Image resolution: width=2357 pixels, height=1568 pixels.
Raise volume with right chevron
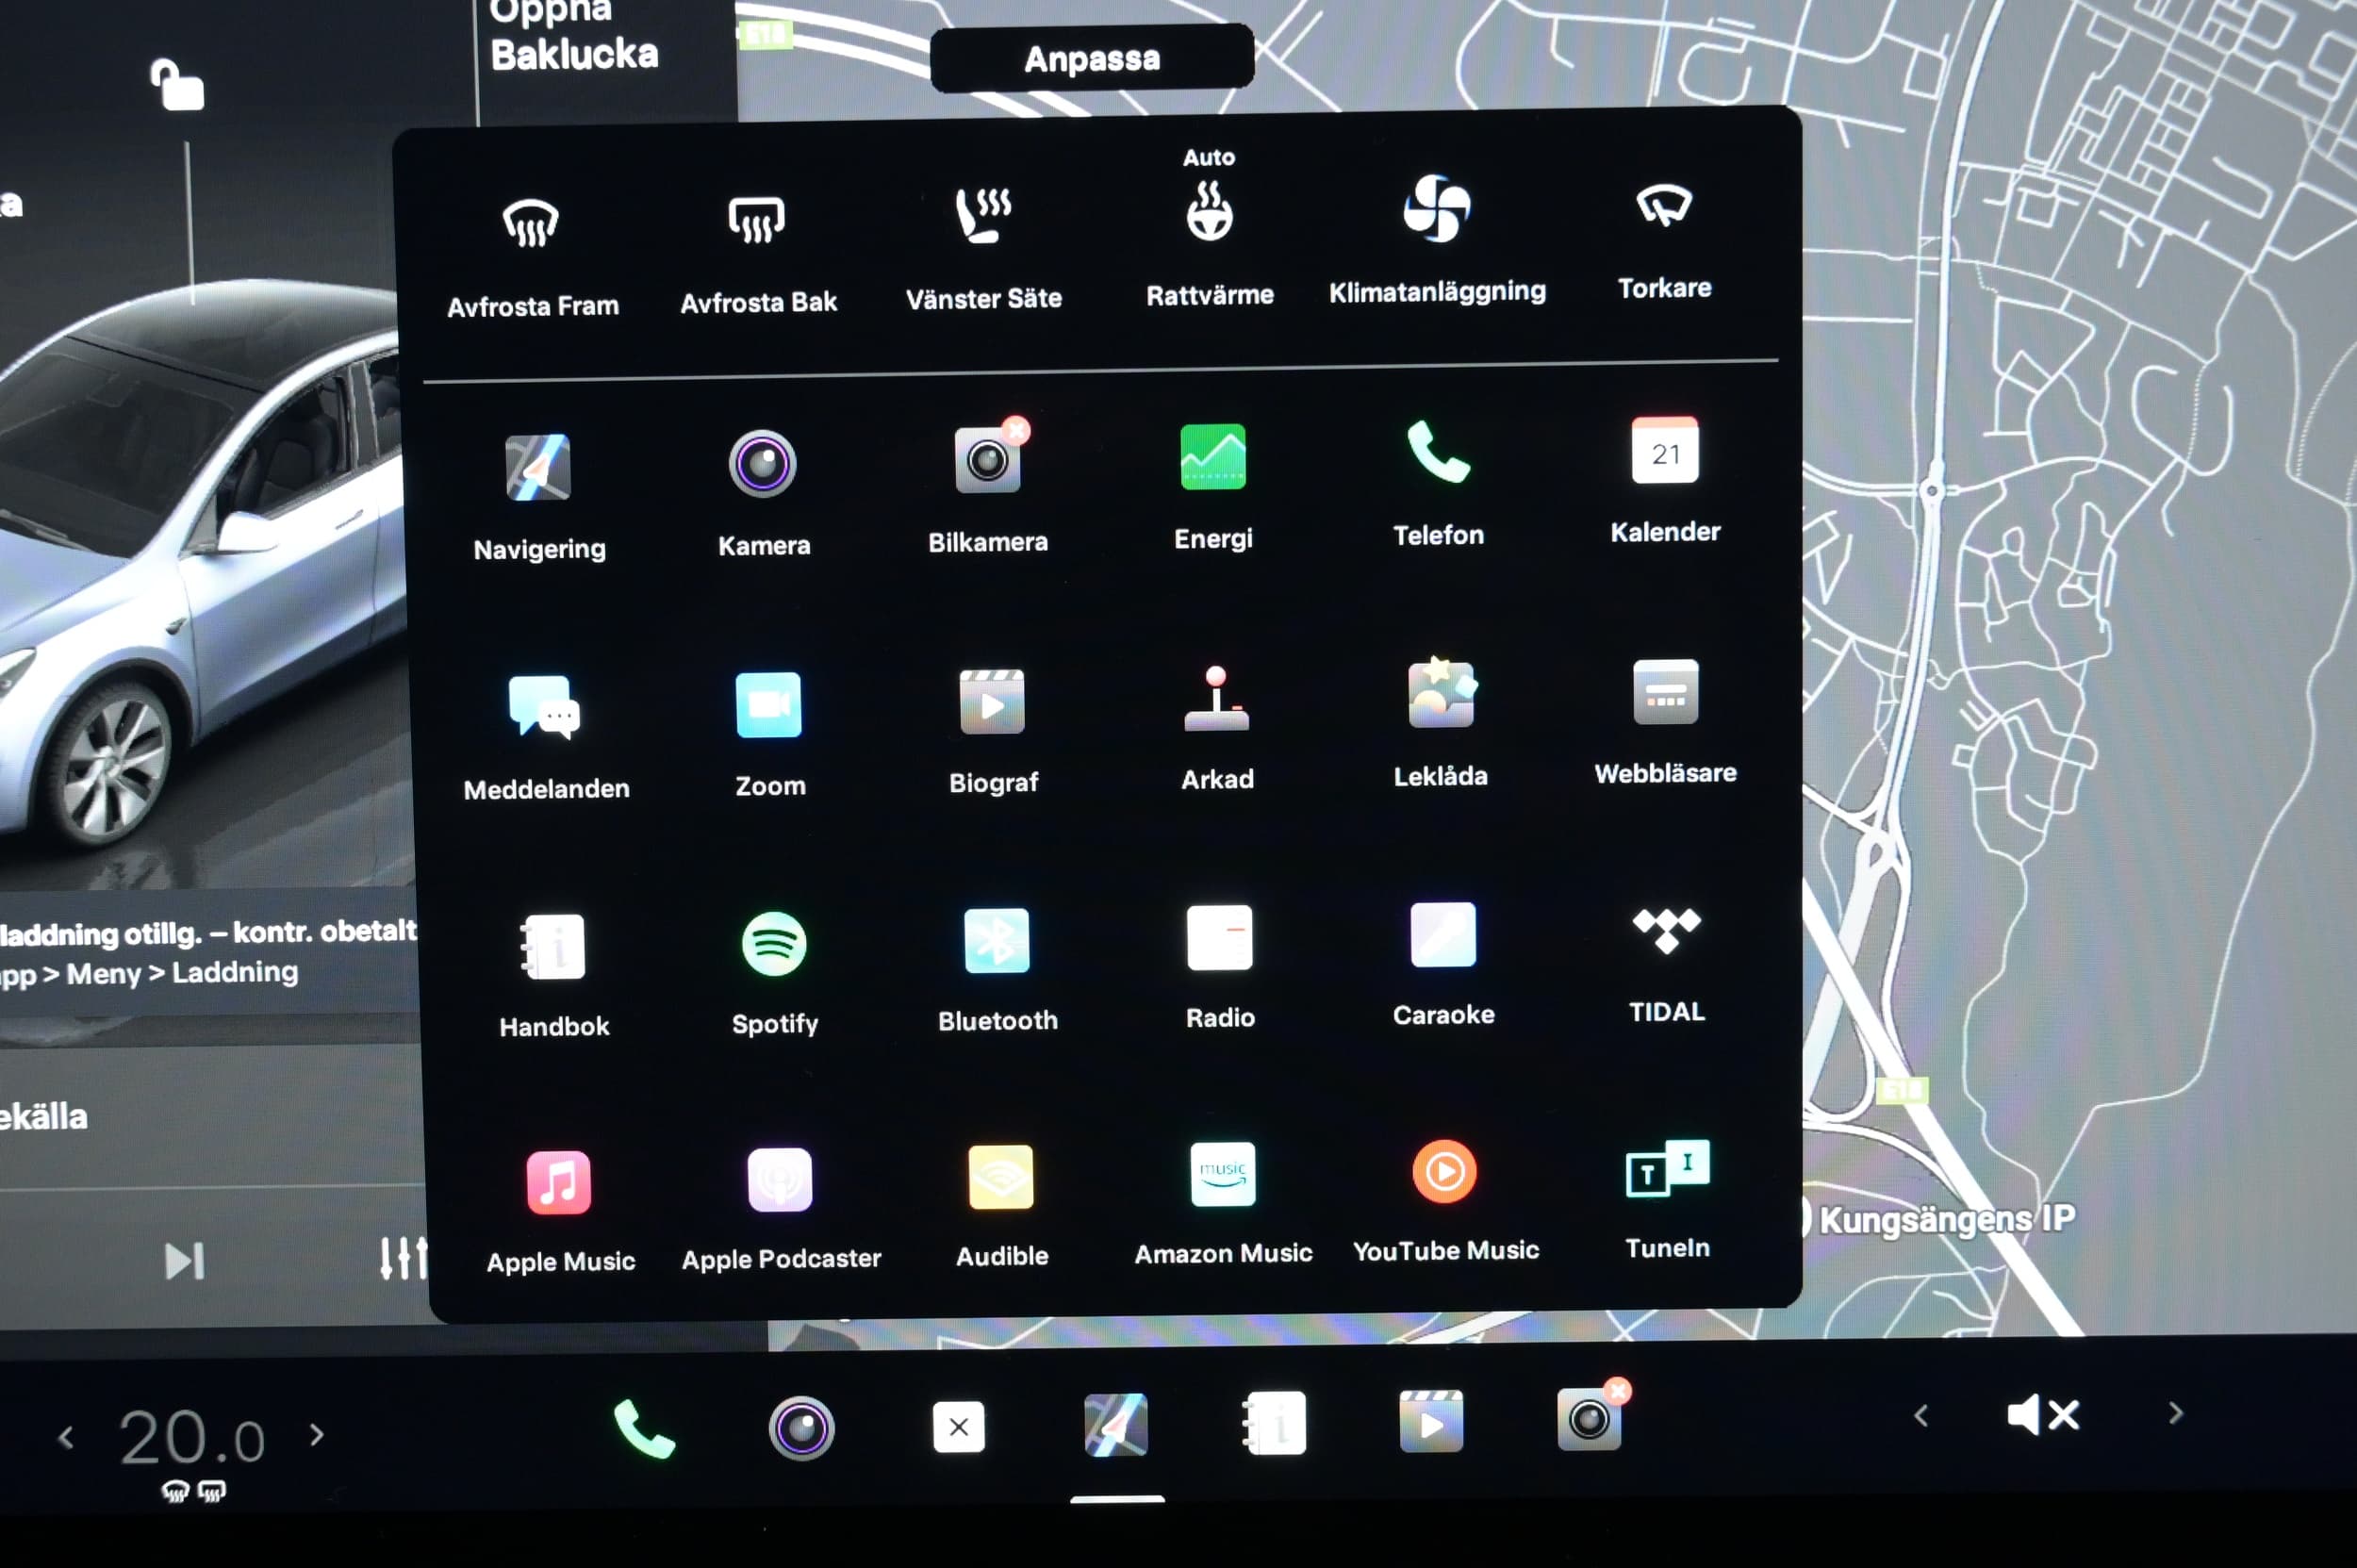pos(2176,1413)
